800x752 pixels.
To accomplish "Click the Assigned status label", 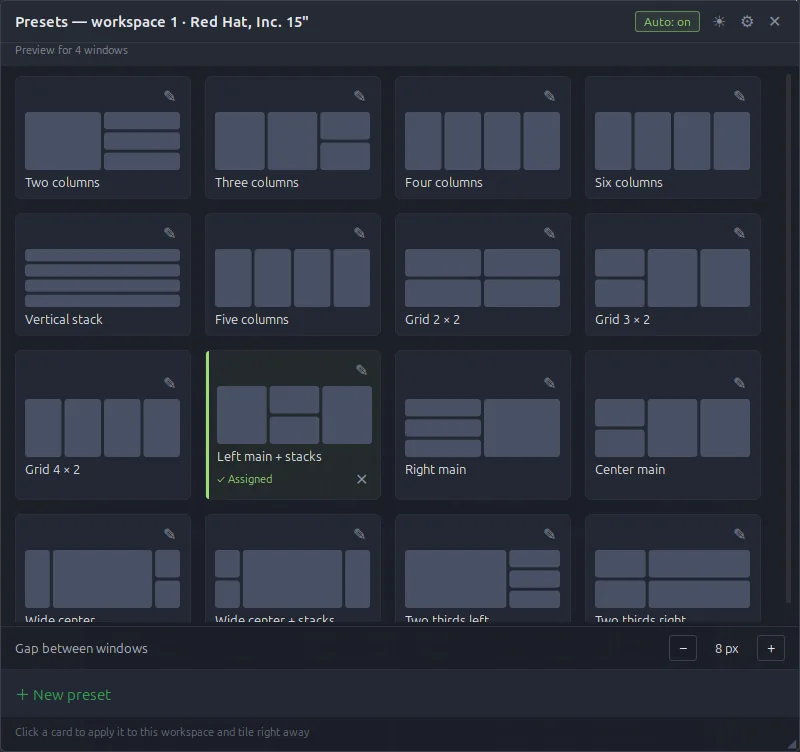I will click(245, 479).
